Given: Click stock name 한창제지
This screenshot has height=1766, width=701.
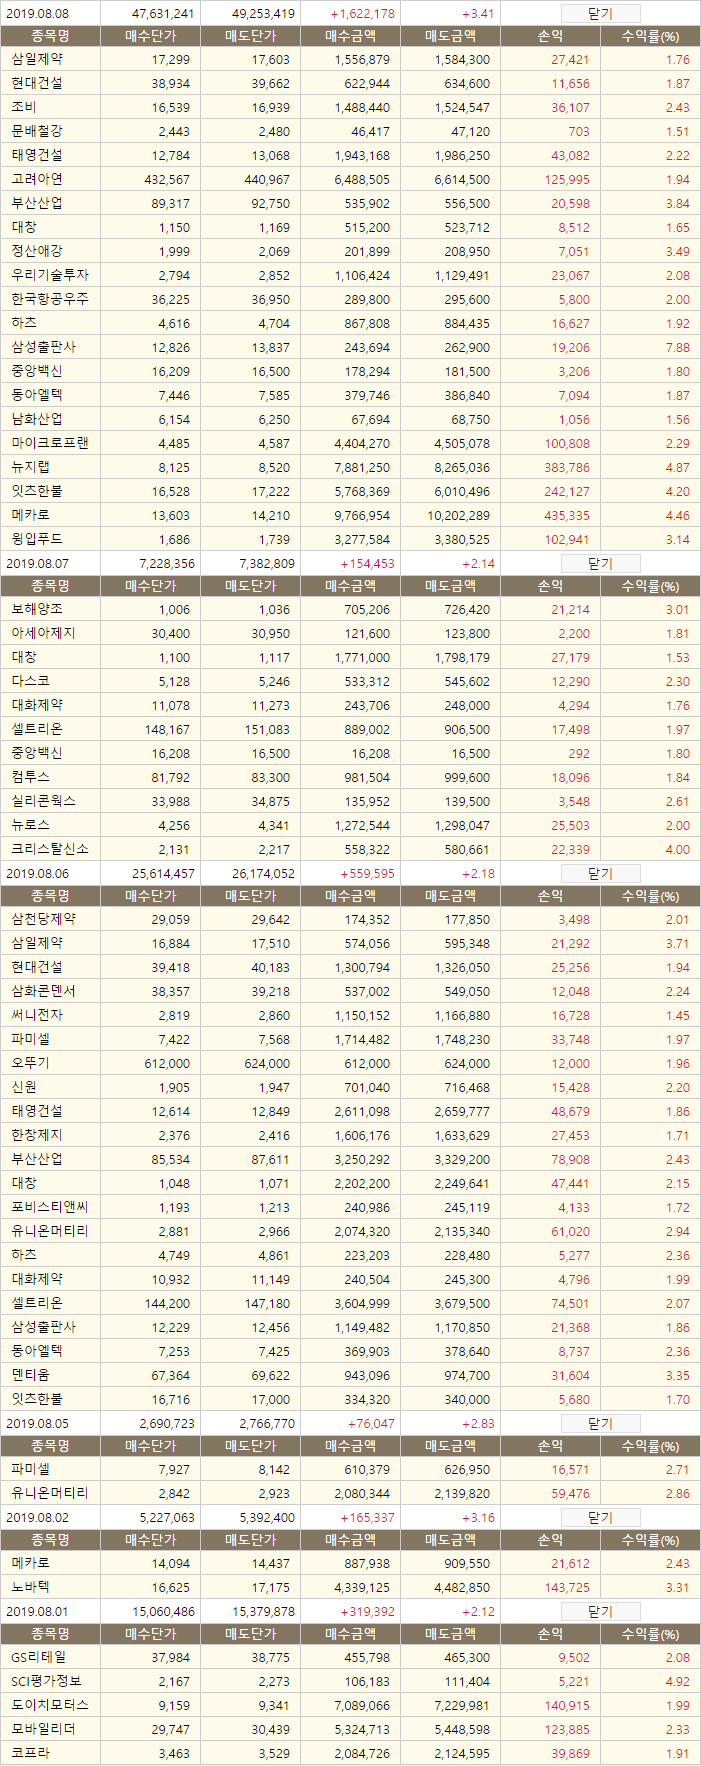Looking at the screenshot, I should [37, 1135].
